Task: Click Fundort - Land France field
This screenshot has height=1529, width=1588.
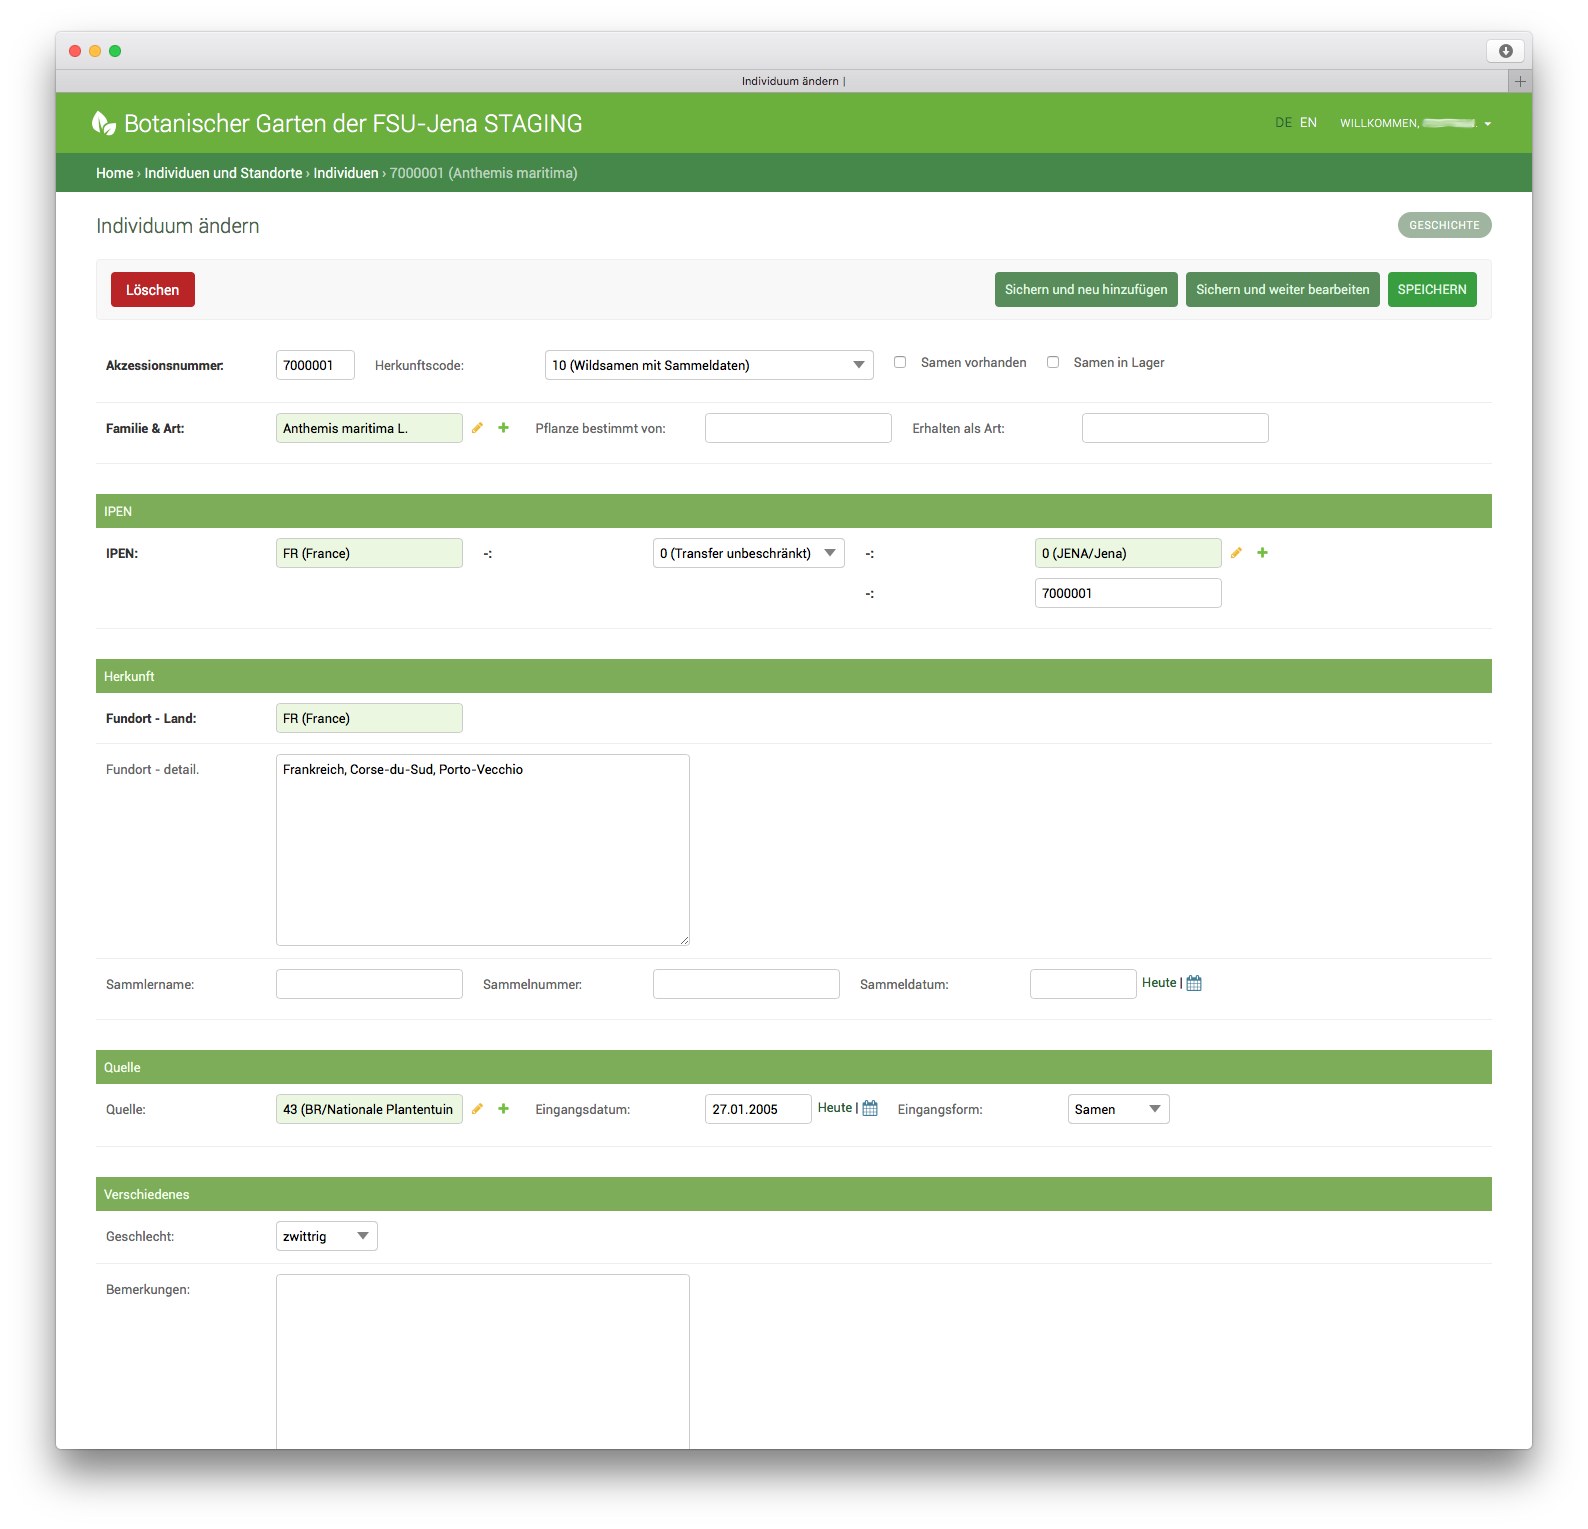Action: pyautogui.click(x=369, y=718)
